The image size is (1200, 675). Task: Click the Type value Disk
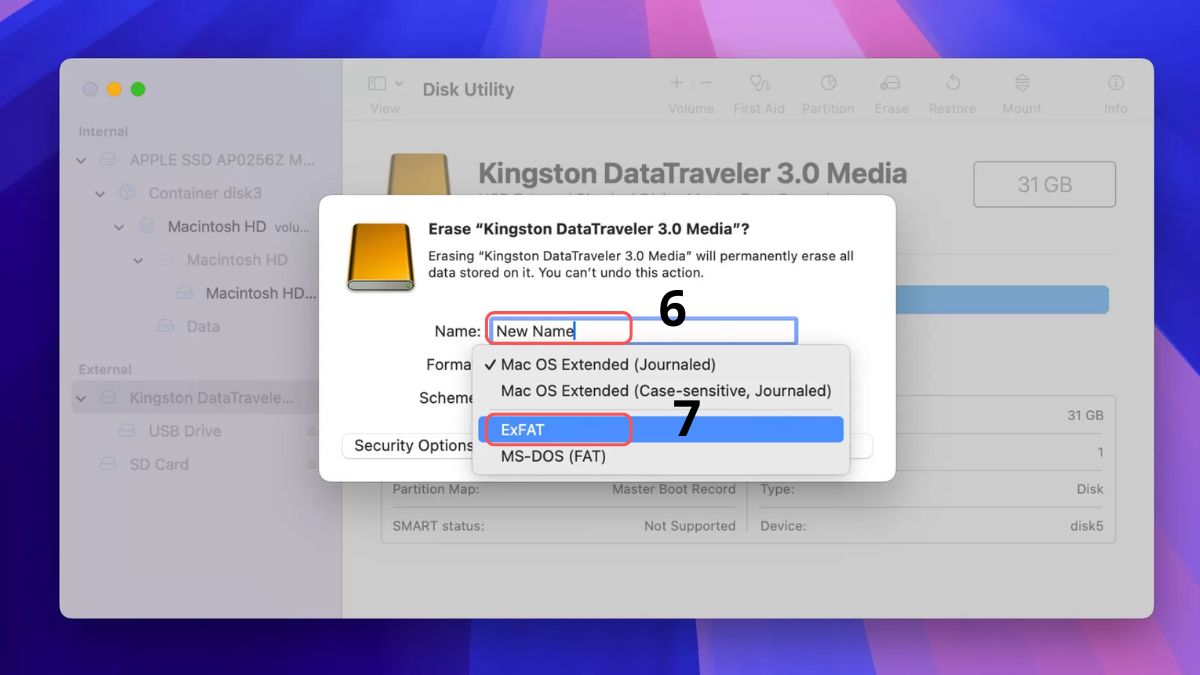click(1090, 490)
